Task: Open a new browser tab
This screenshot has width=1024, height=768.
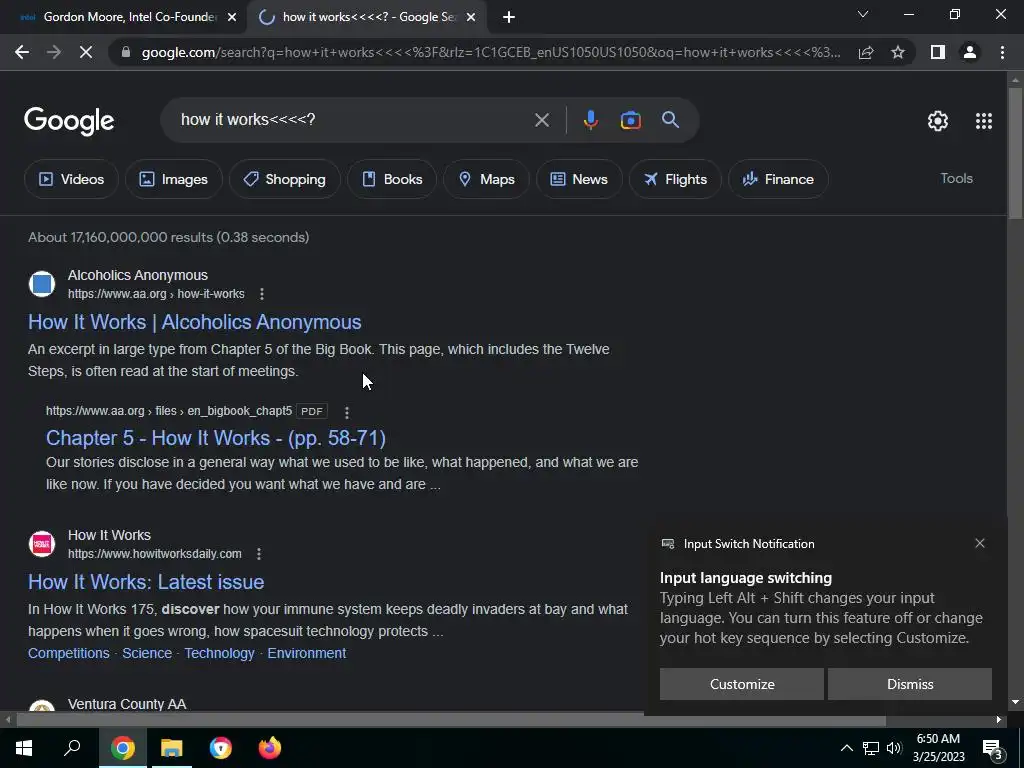Action: point(509,18)
